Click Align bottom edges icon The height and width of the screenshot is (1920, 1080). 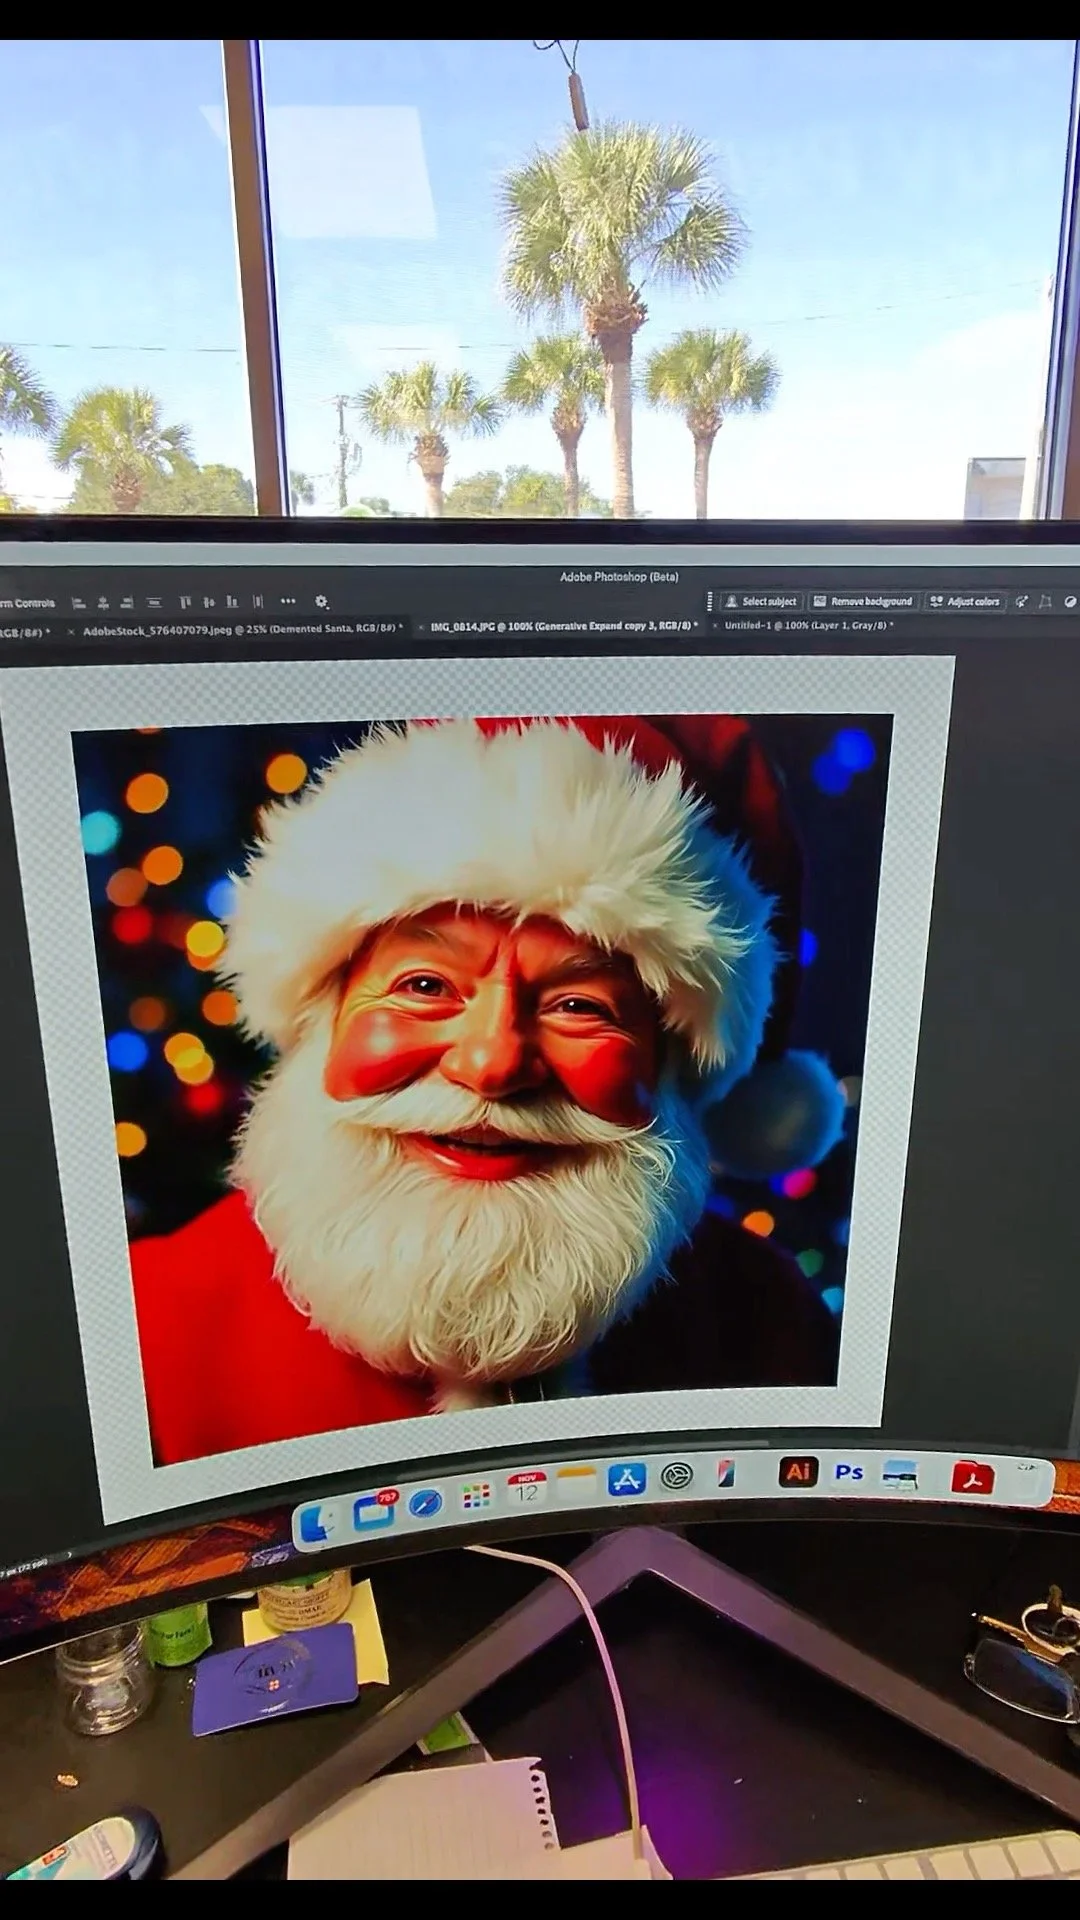232,602
